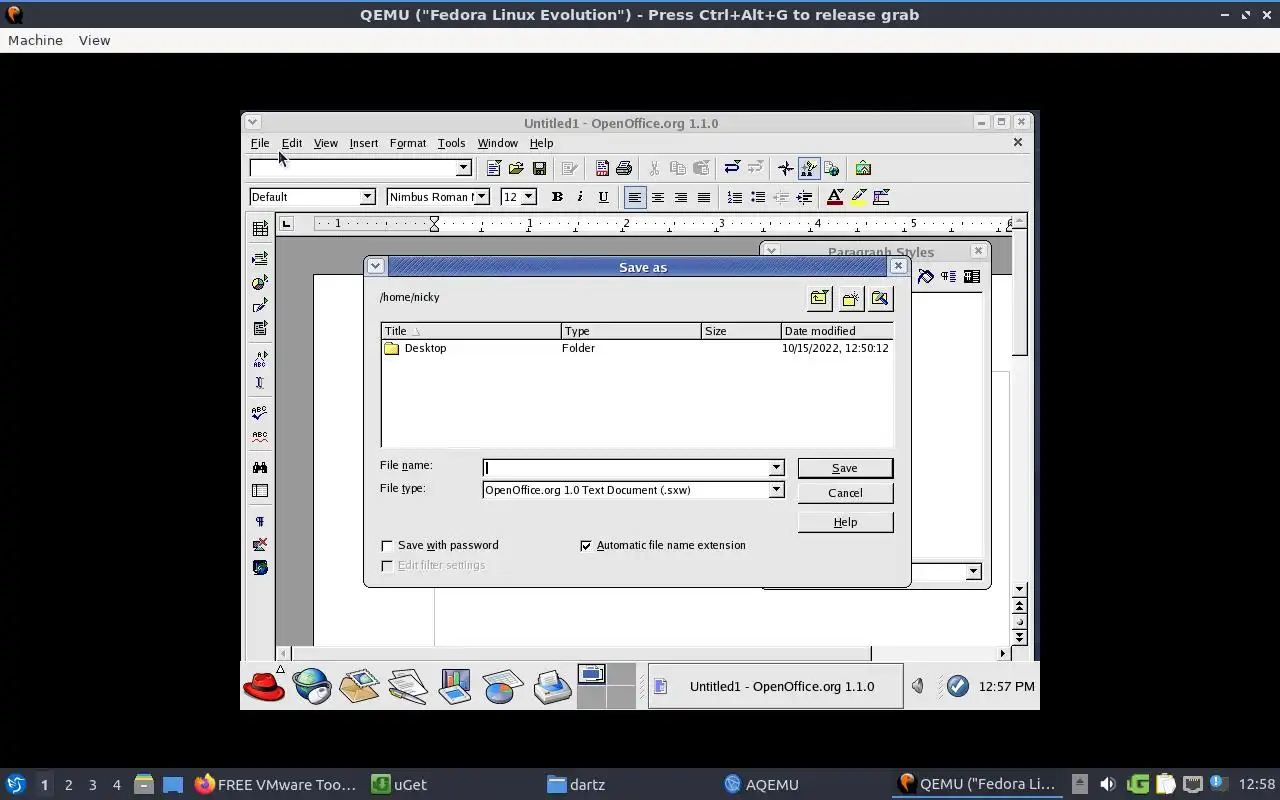
Task: Open the File menu
Action: (x=260, y=143)
